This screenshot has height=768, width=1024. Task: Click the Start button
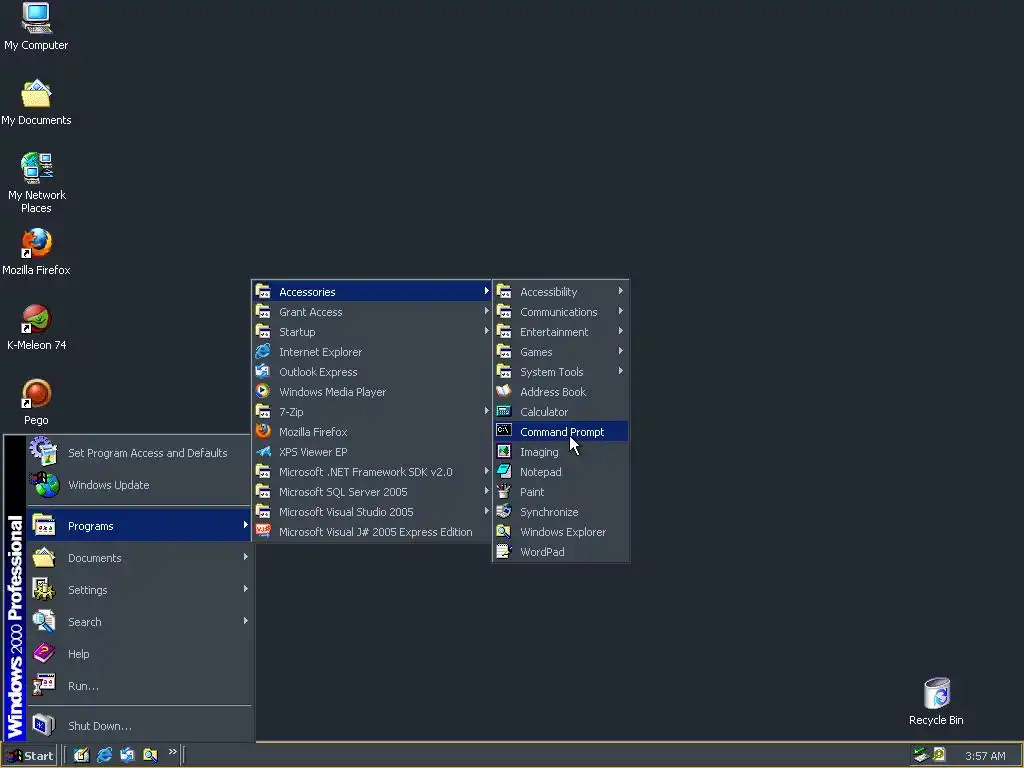point(29,756)
